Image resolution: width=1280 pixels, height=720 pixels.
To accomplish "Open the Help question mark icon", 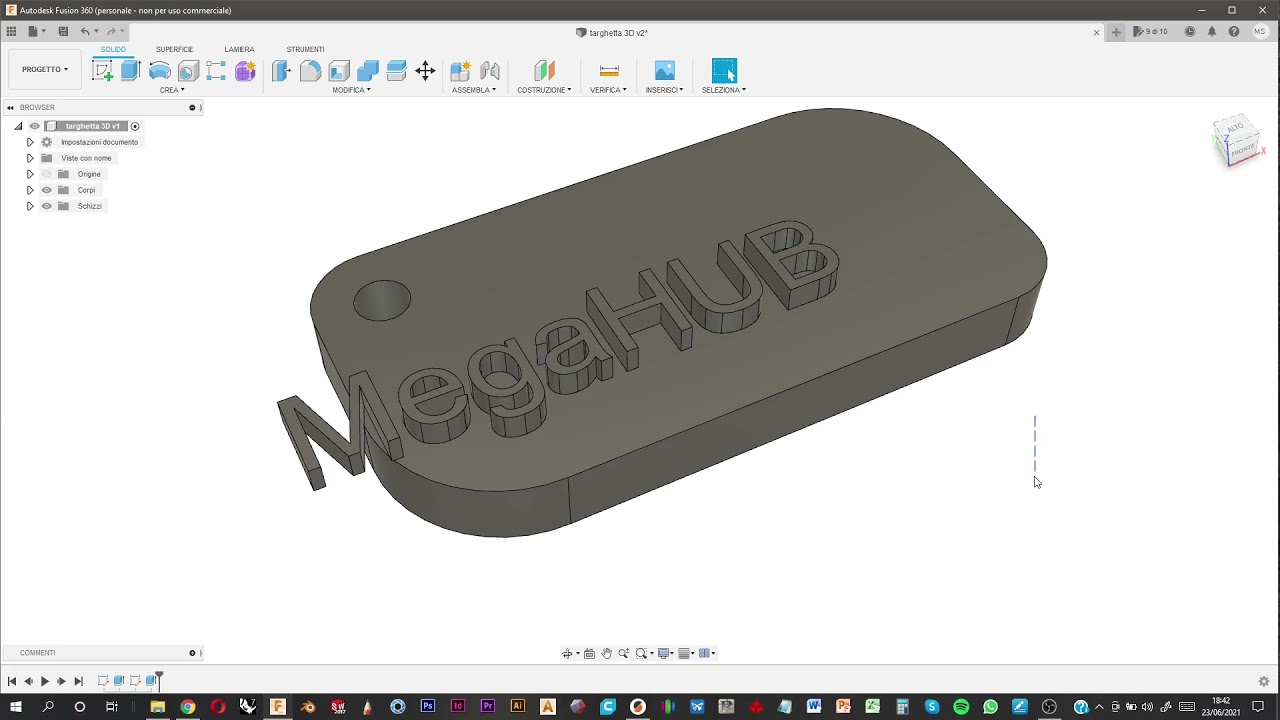I will [x=1234, y=32].
